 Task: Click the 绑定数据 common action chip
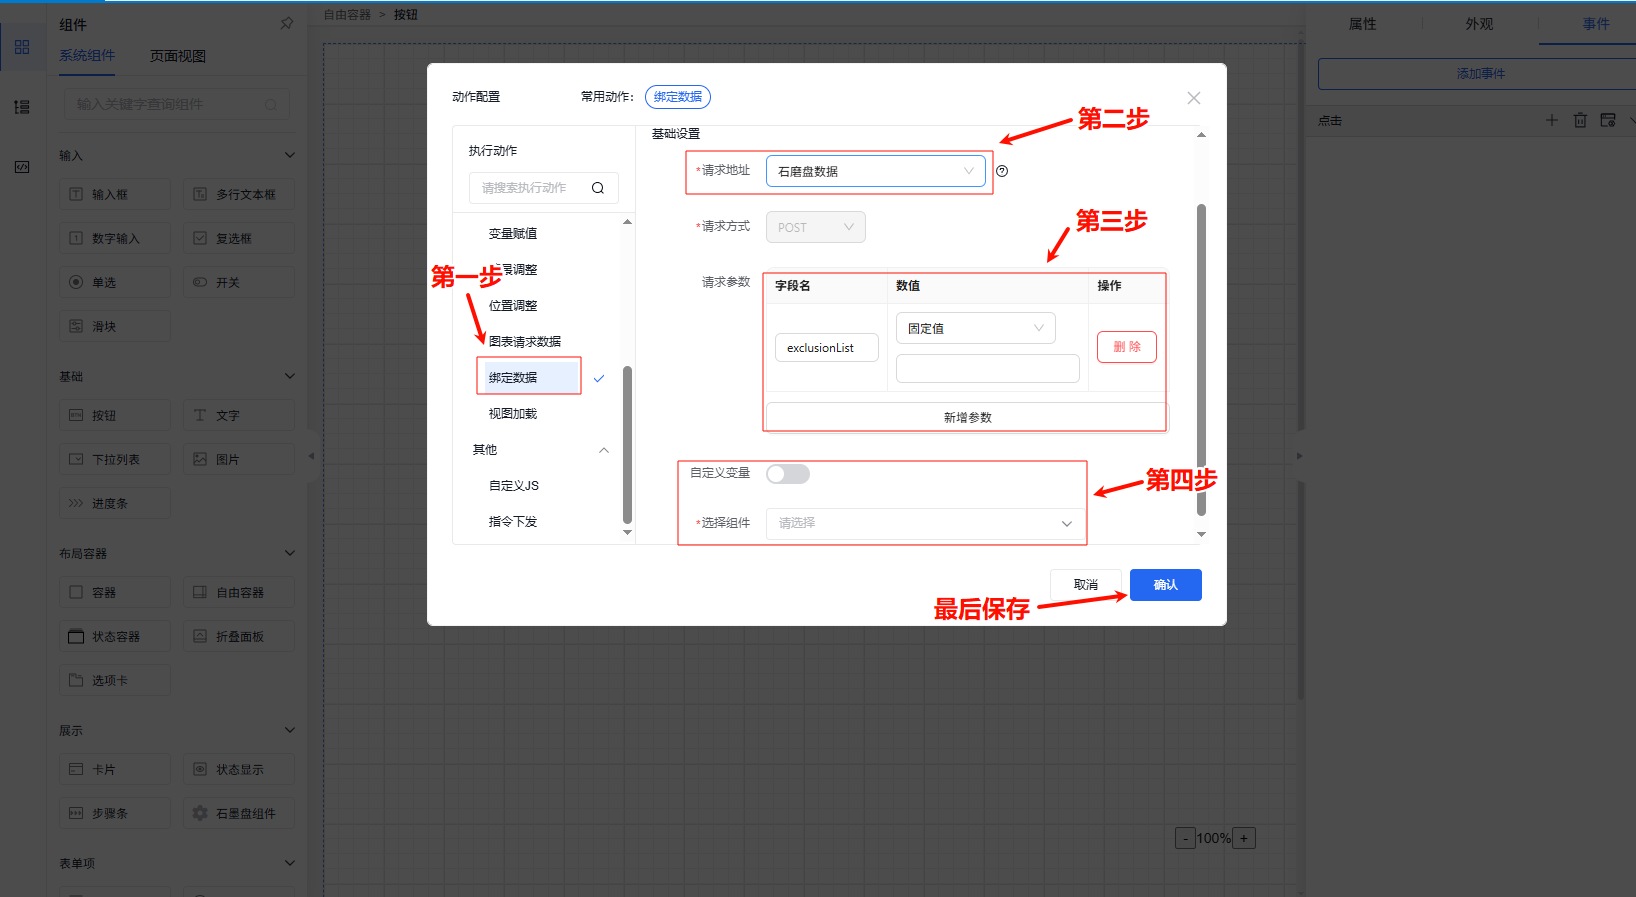coord(678,97)
